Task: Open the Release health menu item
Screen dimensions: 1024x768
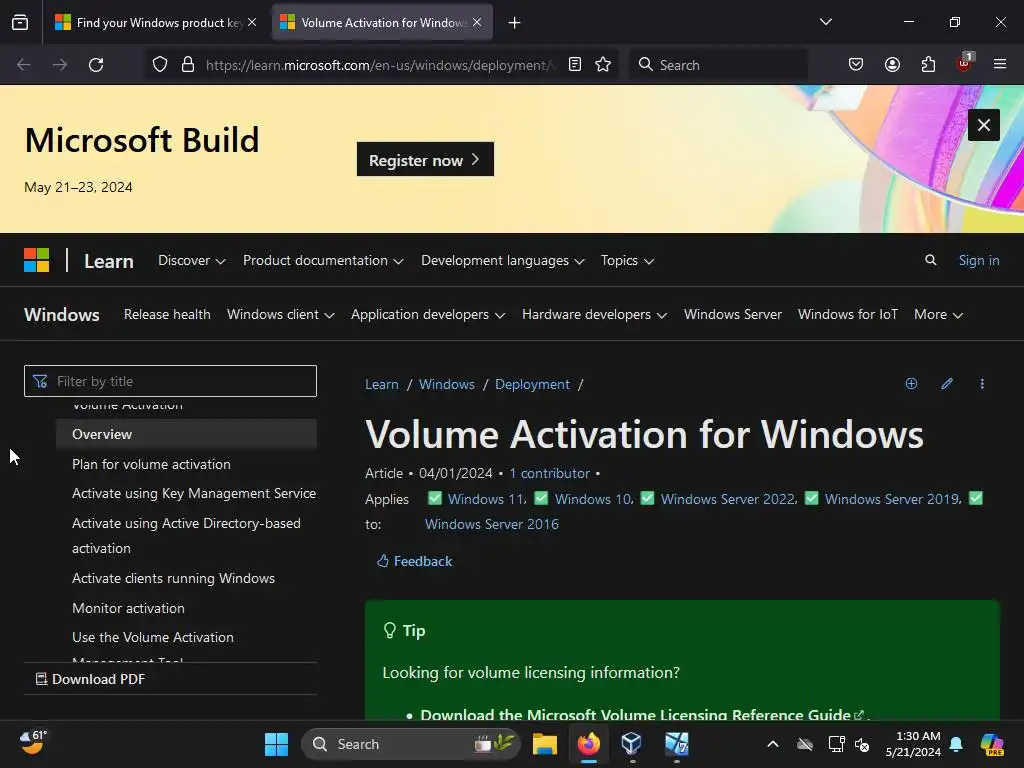Action: click(x=167, y=314)
